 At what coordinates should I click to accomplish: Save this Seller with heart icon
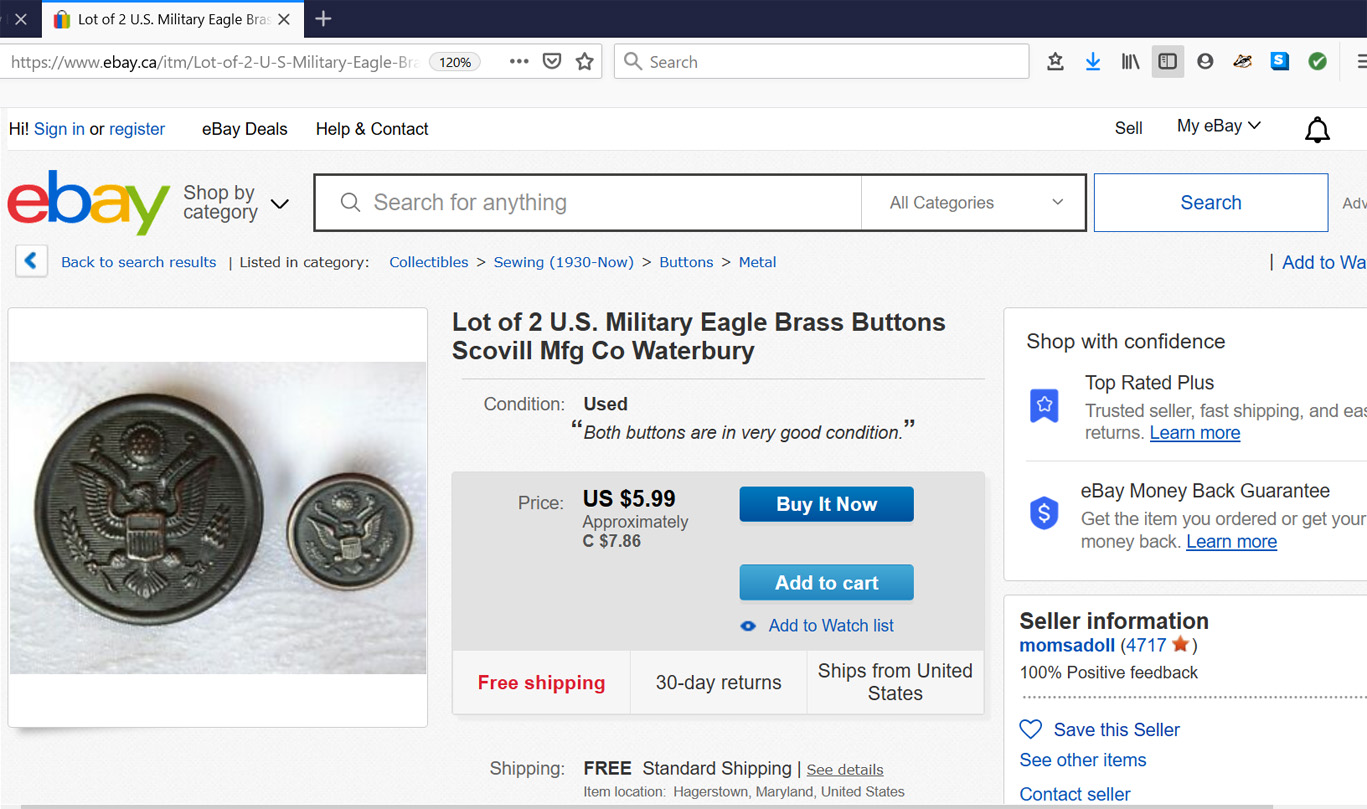1030,730
